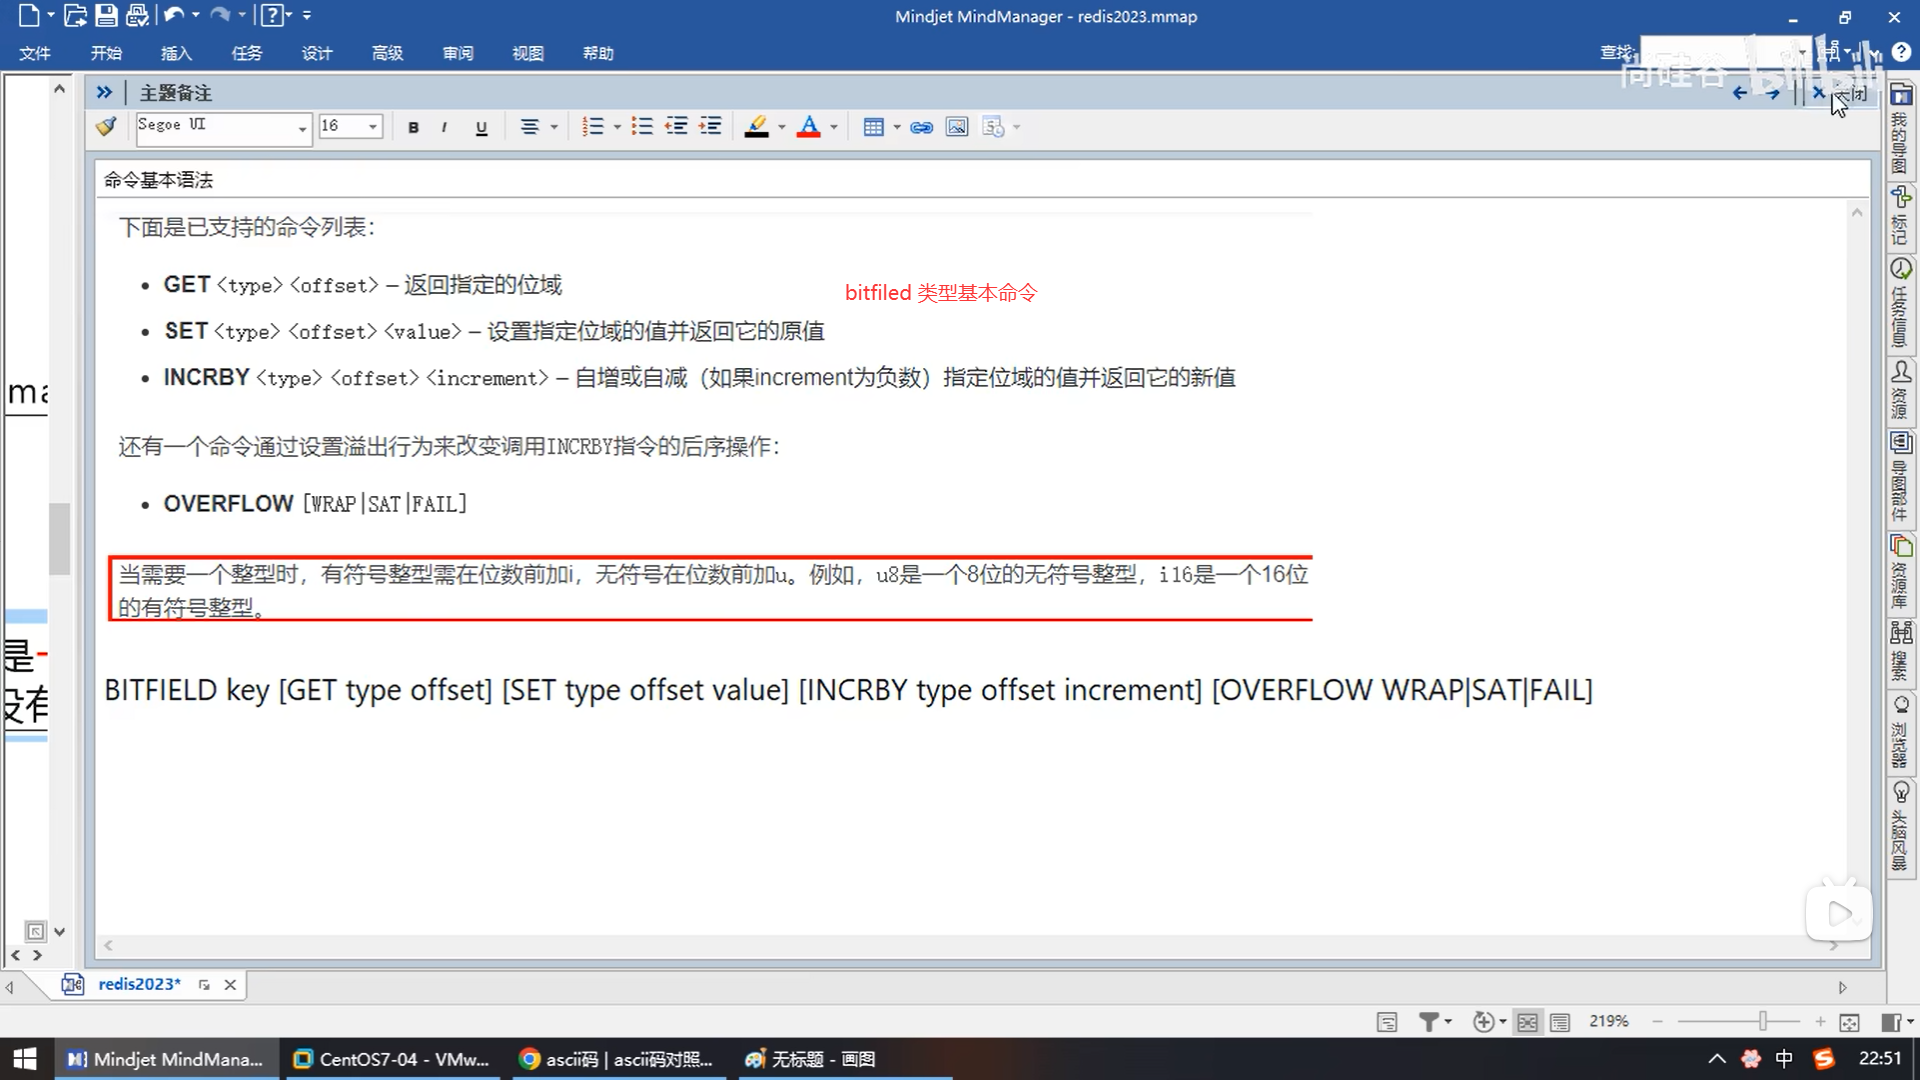Increase the paragraph indent
The height and width of the screenshot is (1080, 1920).
pyautogui.click(x=710, y=127)
